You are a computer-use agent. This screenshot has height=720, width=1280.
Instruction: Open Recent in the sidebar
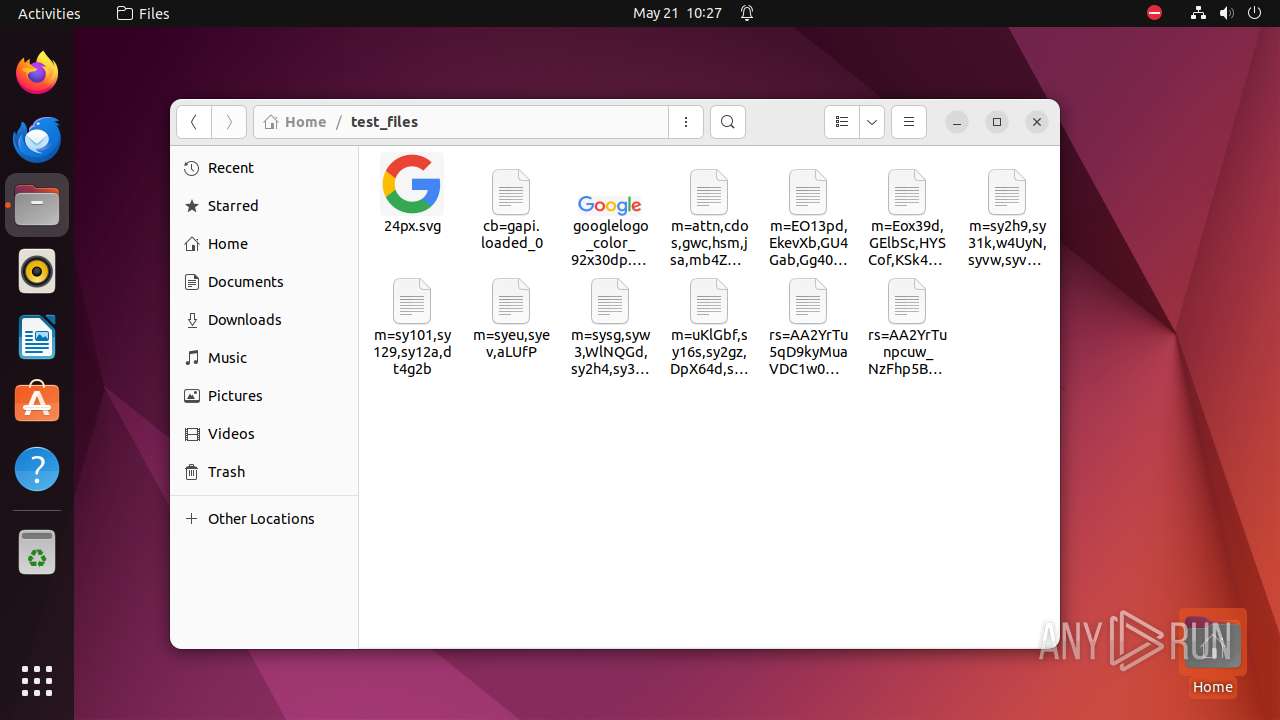coord(264,168)
